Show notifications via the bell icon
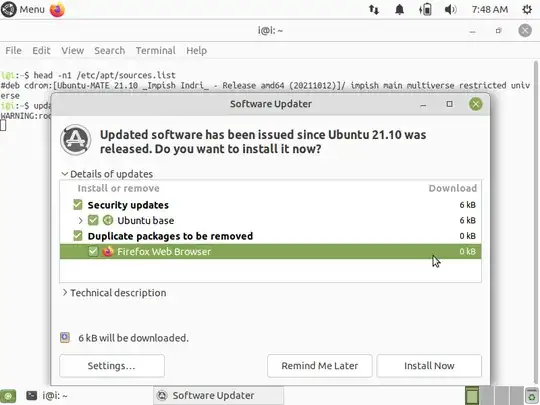Viewport: 540px width, 405px height. click(x=399, y=10)
